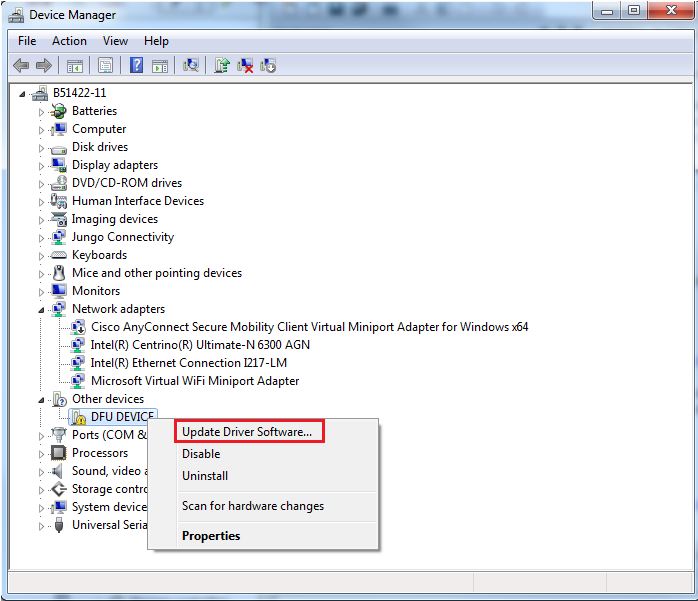Click Update Driver Software toolbar icon
The image size is (698, 601).
click(222, 66)
